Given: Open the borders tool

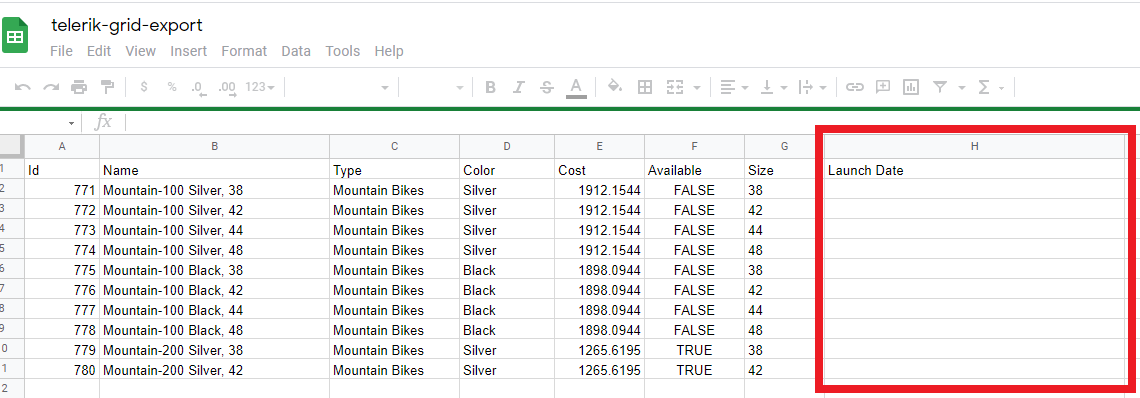Looking at the screenshot, I should [644, 87].
